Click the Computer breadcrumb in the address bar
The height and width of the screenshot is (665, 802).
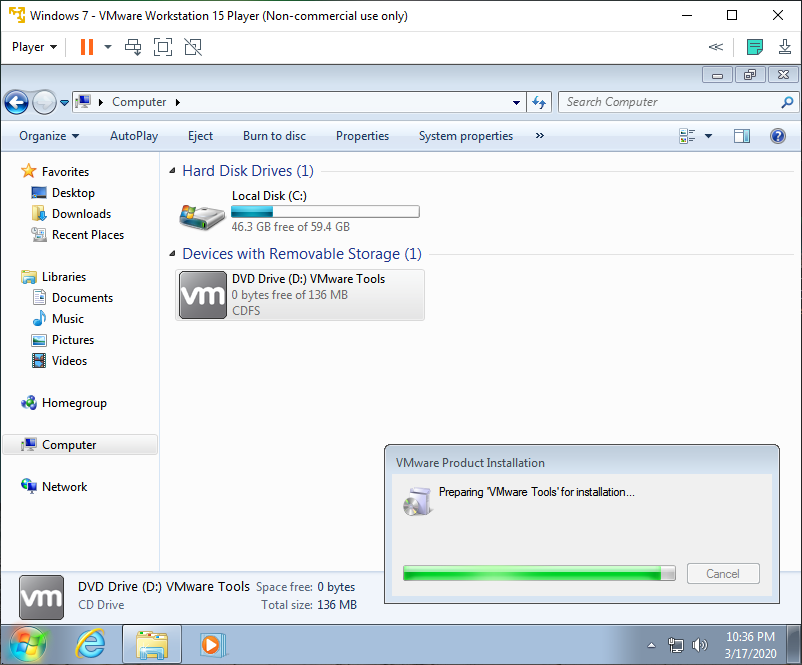coord(139,102)
